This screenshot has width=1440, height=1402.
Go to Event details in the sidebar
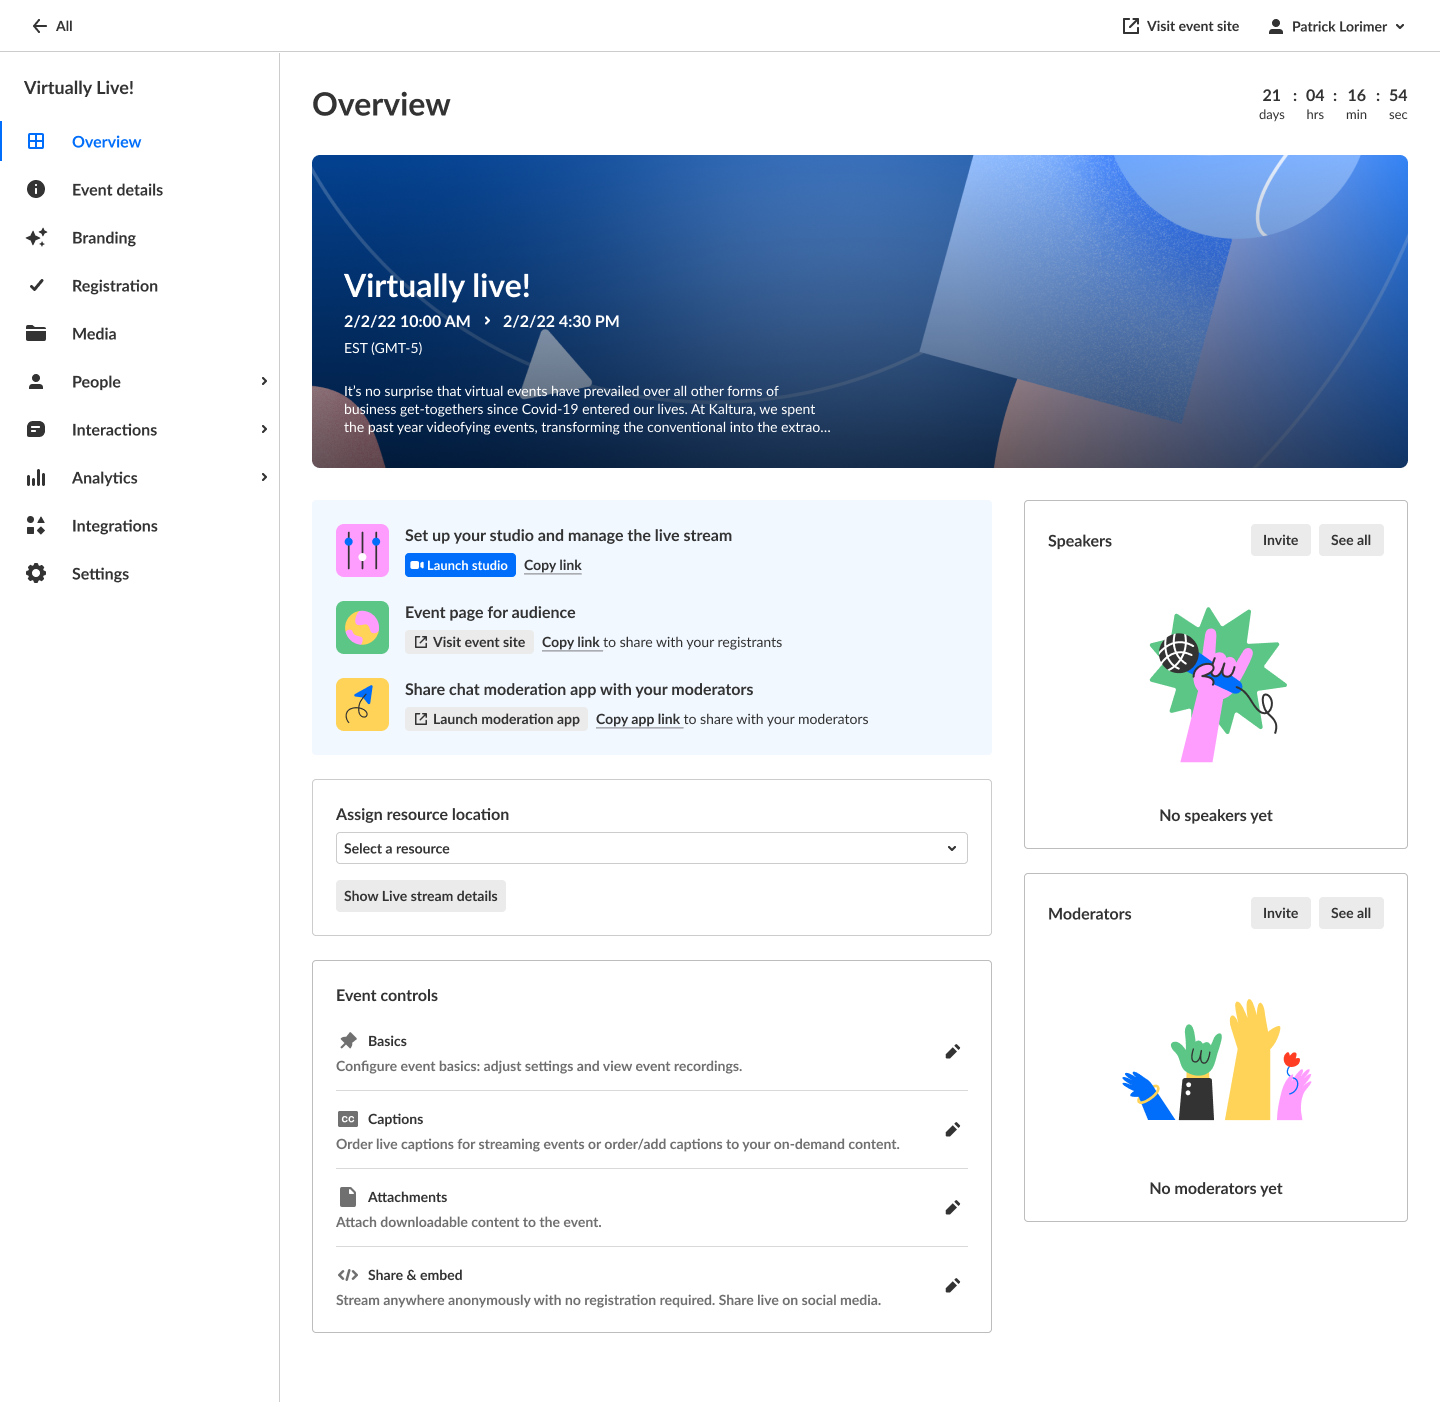tap(117, 190)
